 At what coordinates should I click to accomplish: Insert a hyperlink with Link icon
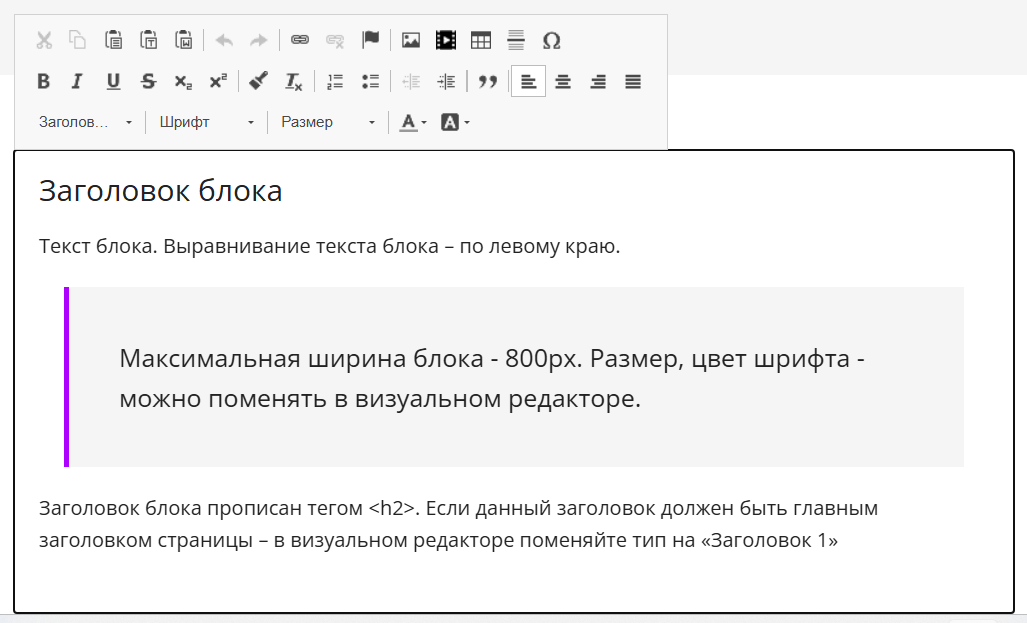point(300,41)
